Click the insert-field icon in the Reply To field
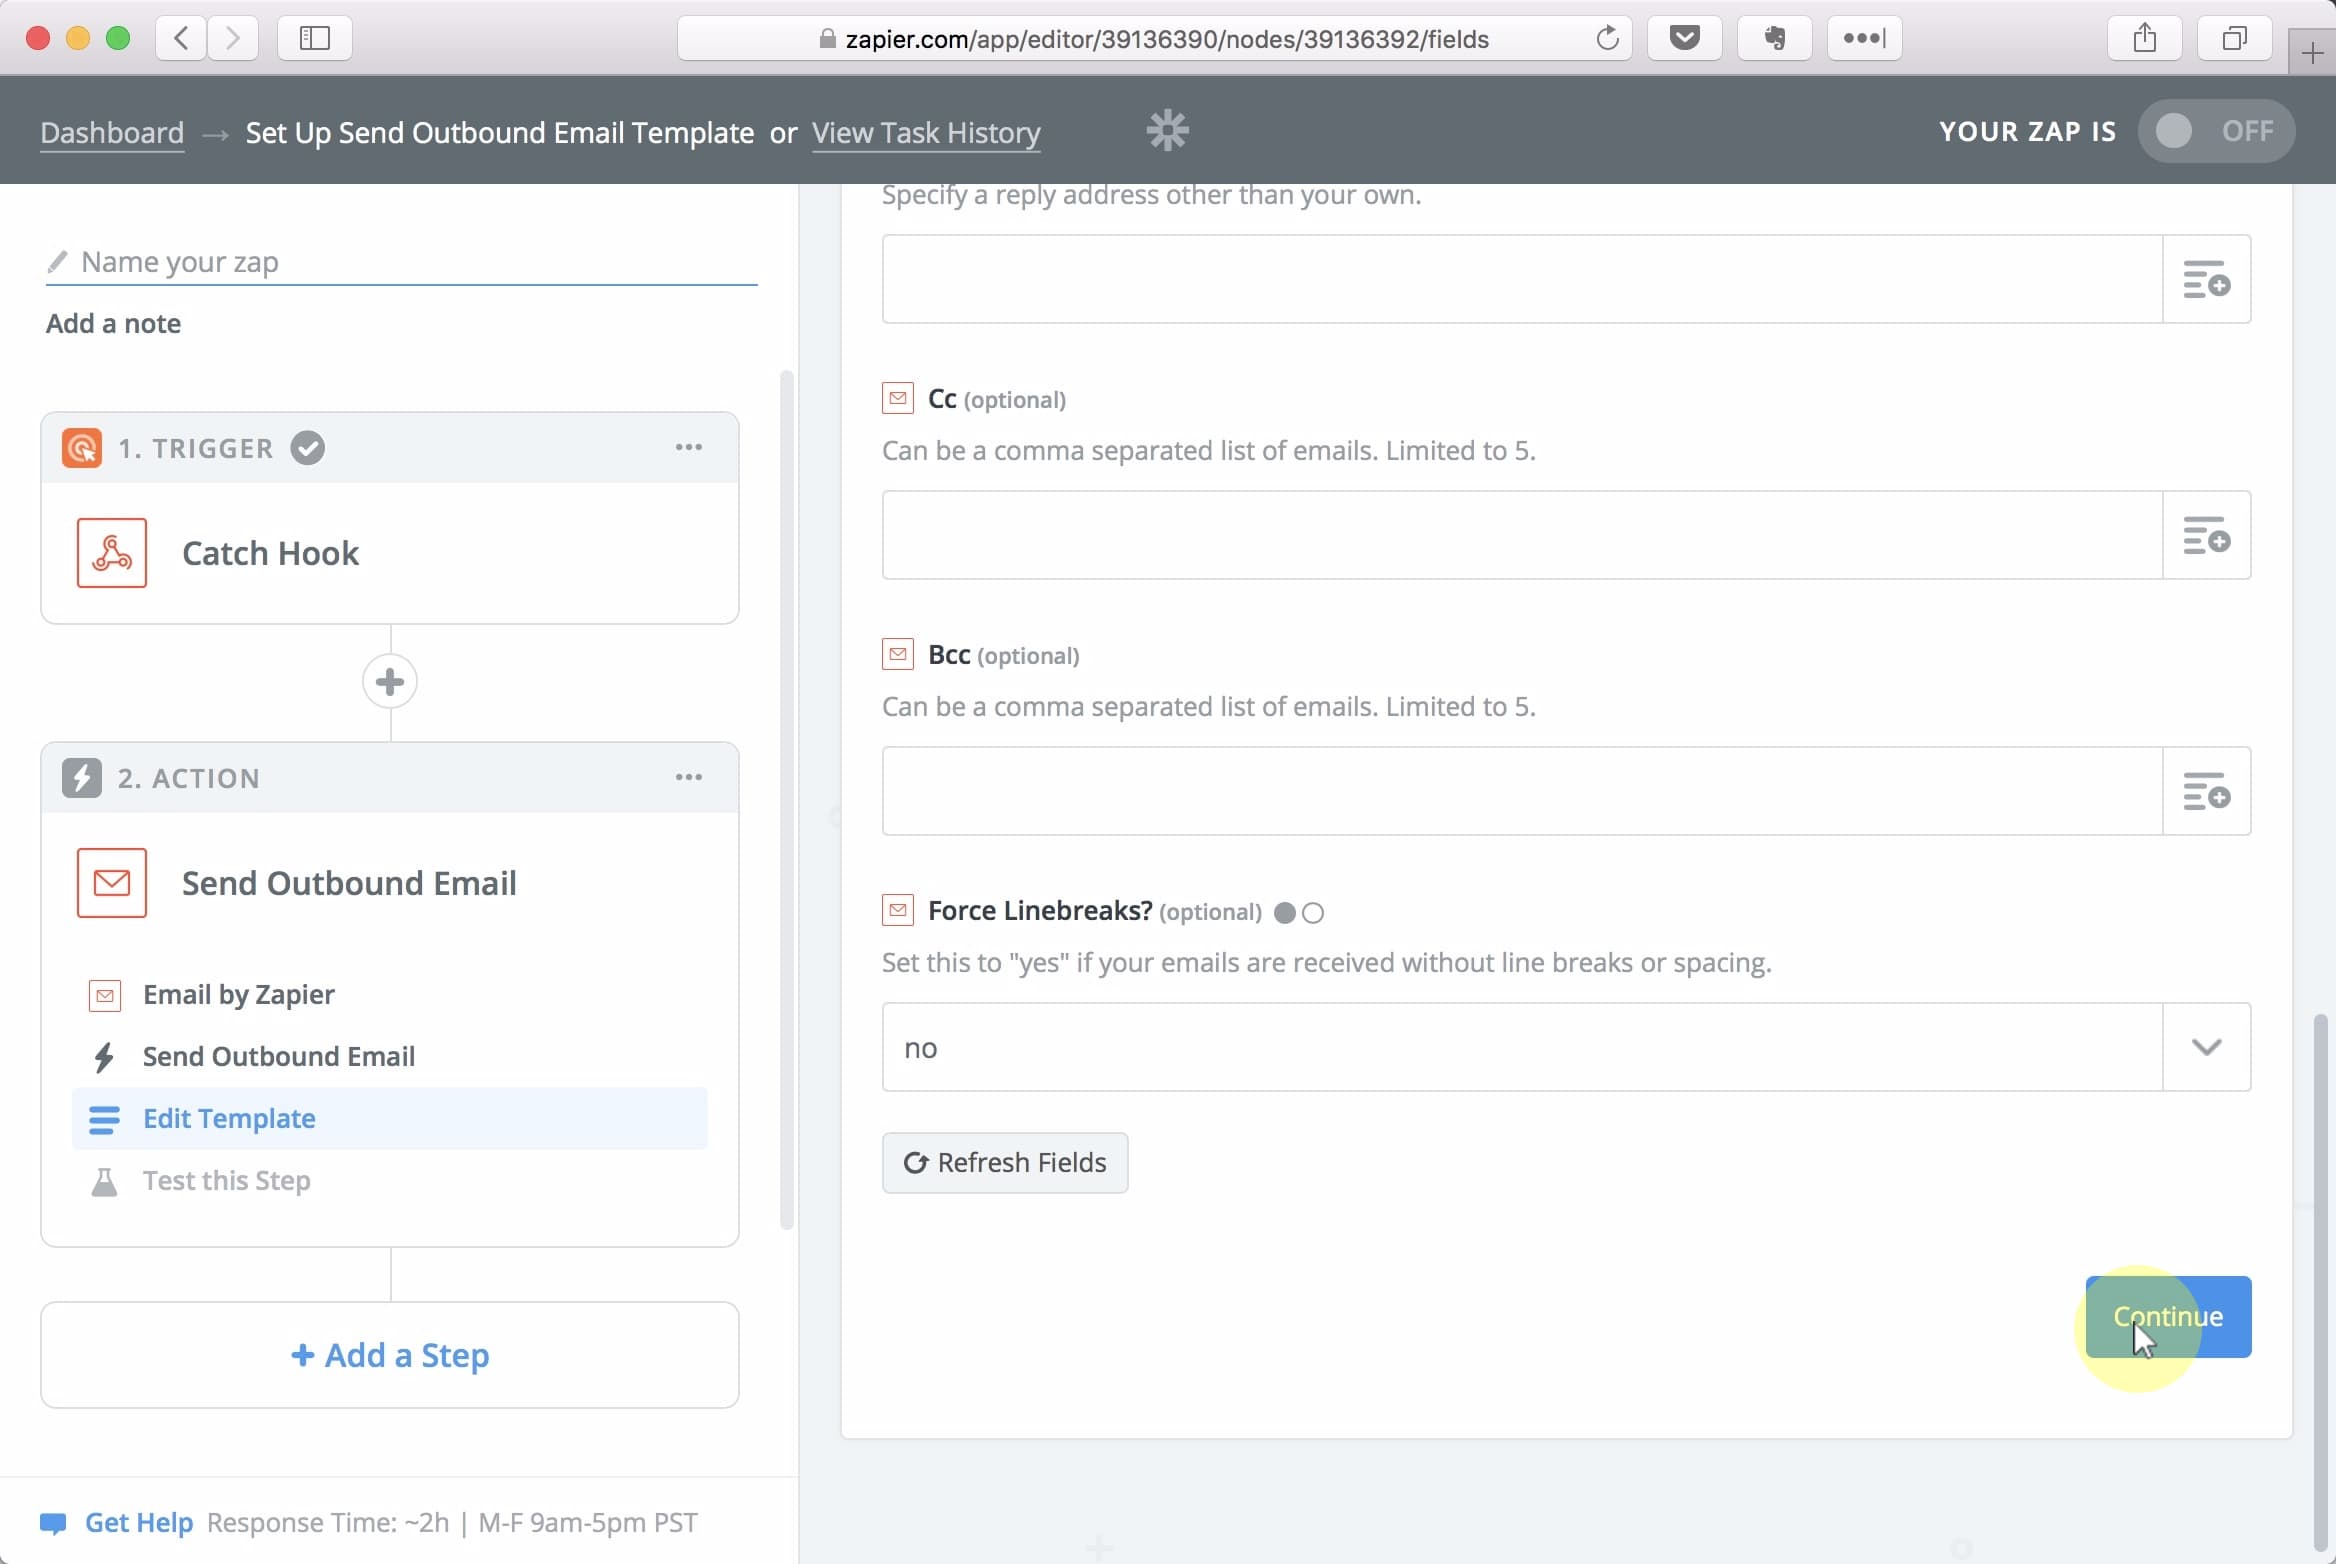This screenshot has height=1564, width=2336. [2206, 279]
